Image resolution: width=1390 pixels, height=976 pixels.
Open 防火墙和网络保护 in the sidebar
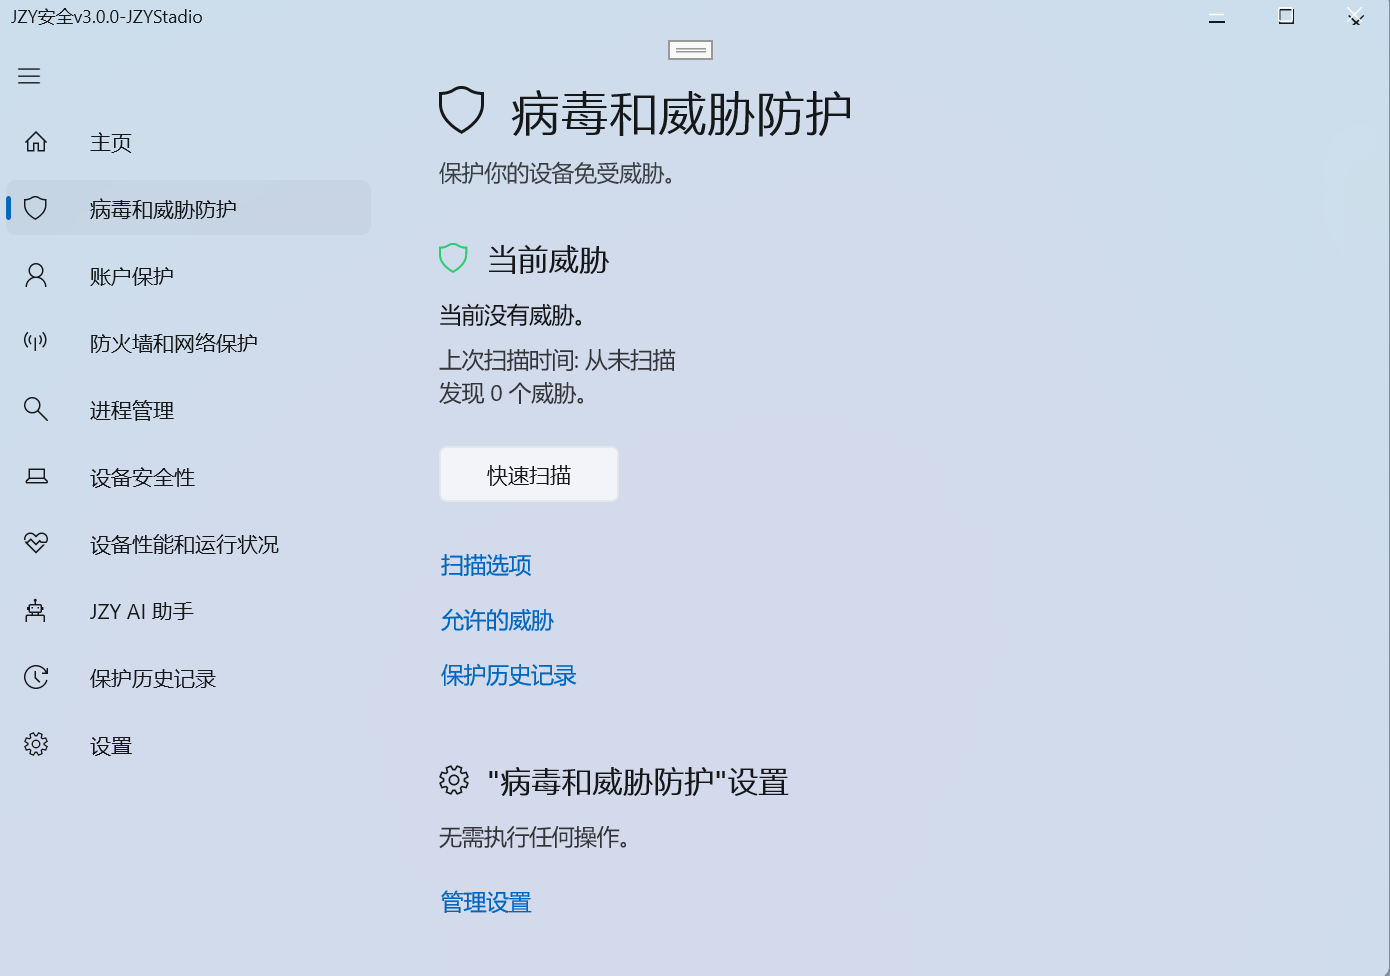click(x=188, y=342)
